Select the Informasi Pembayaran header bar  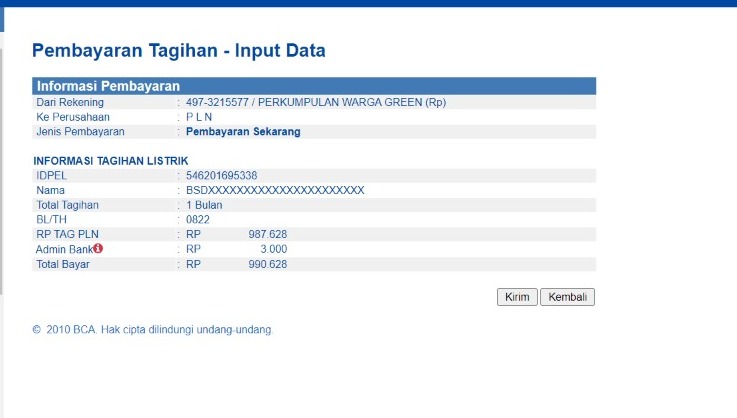(314, 86)
